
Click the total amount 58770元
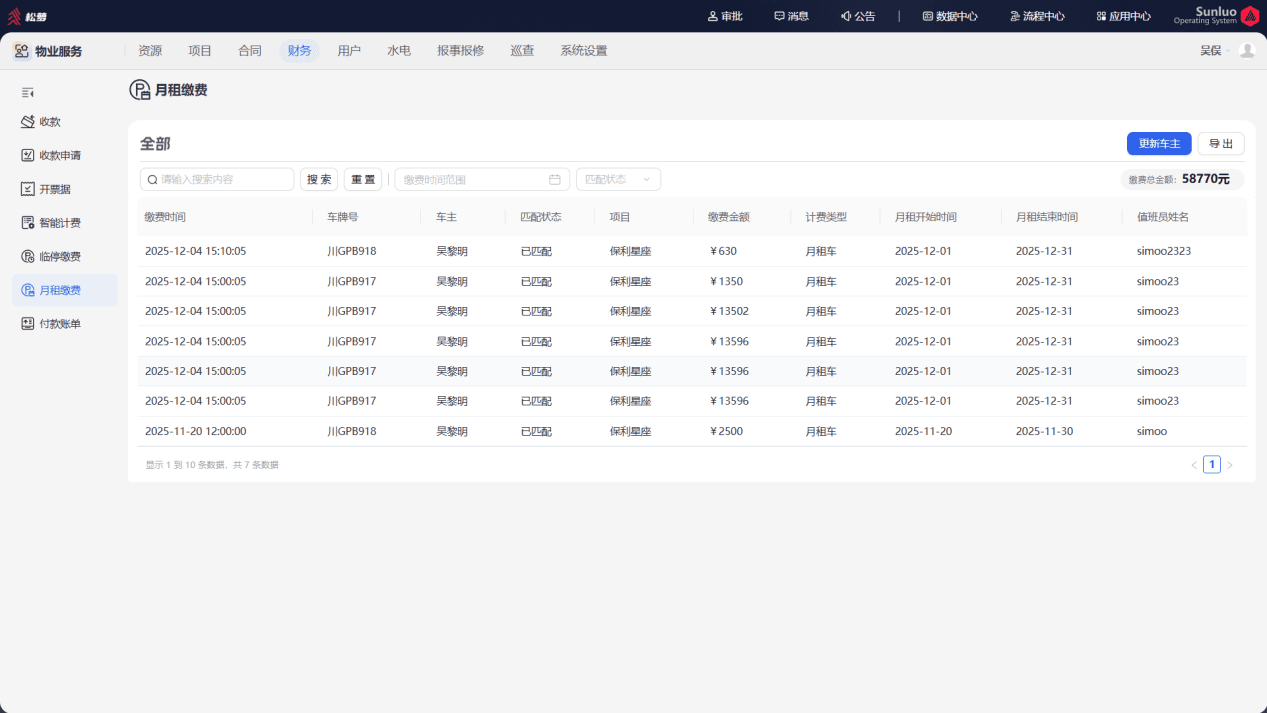coord(1205,179)
